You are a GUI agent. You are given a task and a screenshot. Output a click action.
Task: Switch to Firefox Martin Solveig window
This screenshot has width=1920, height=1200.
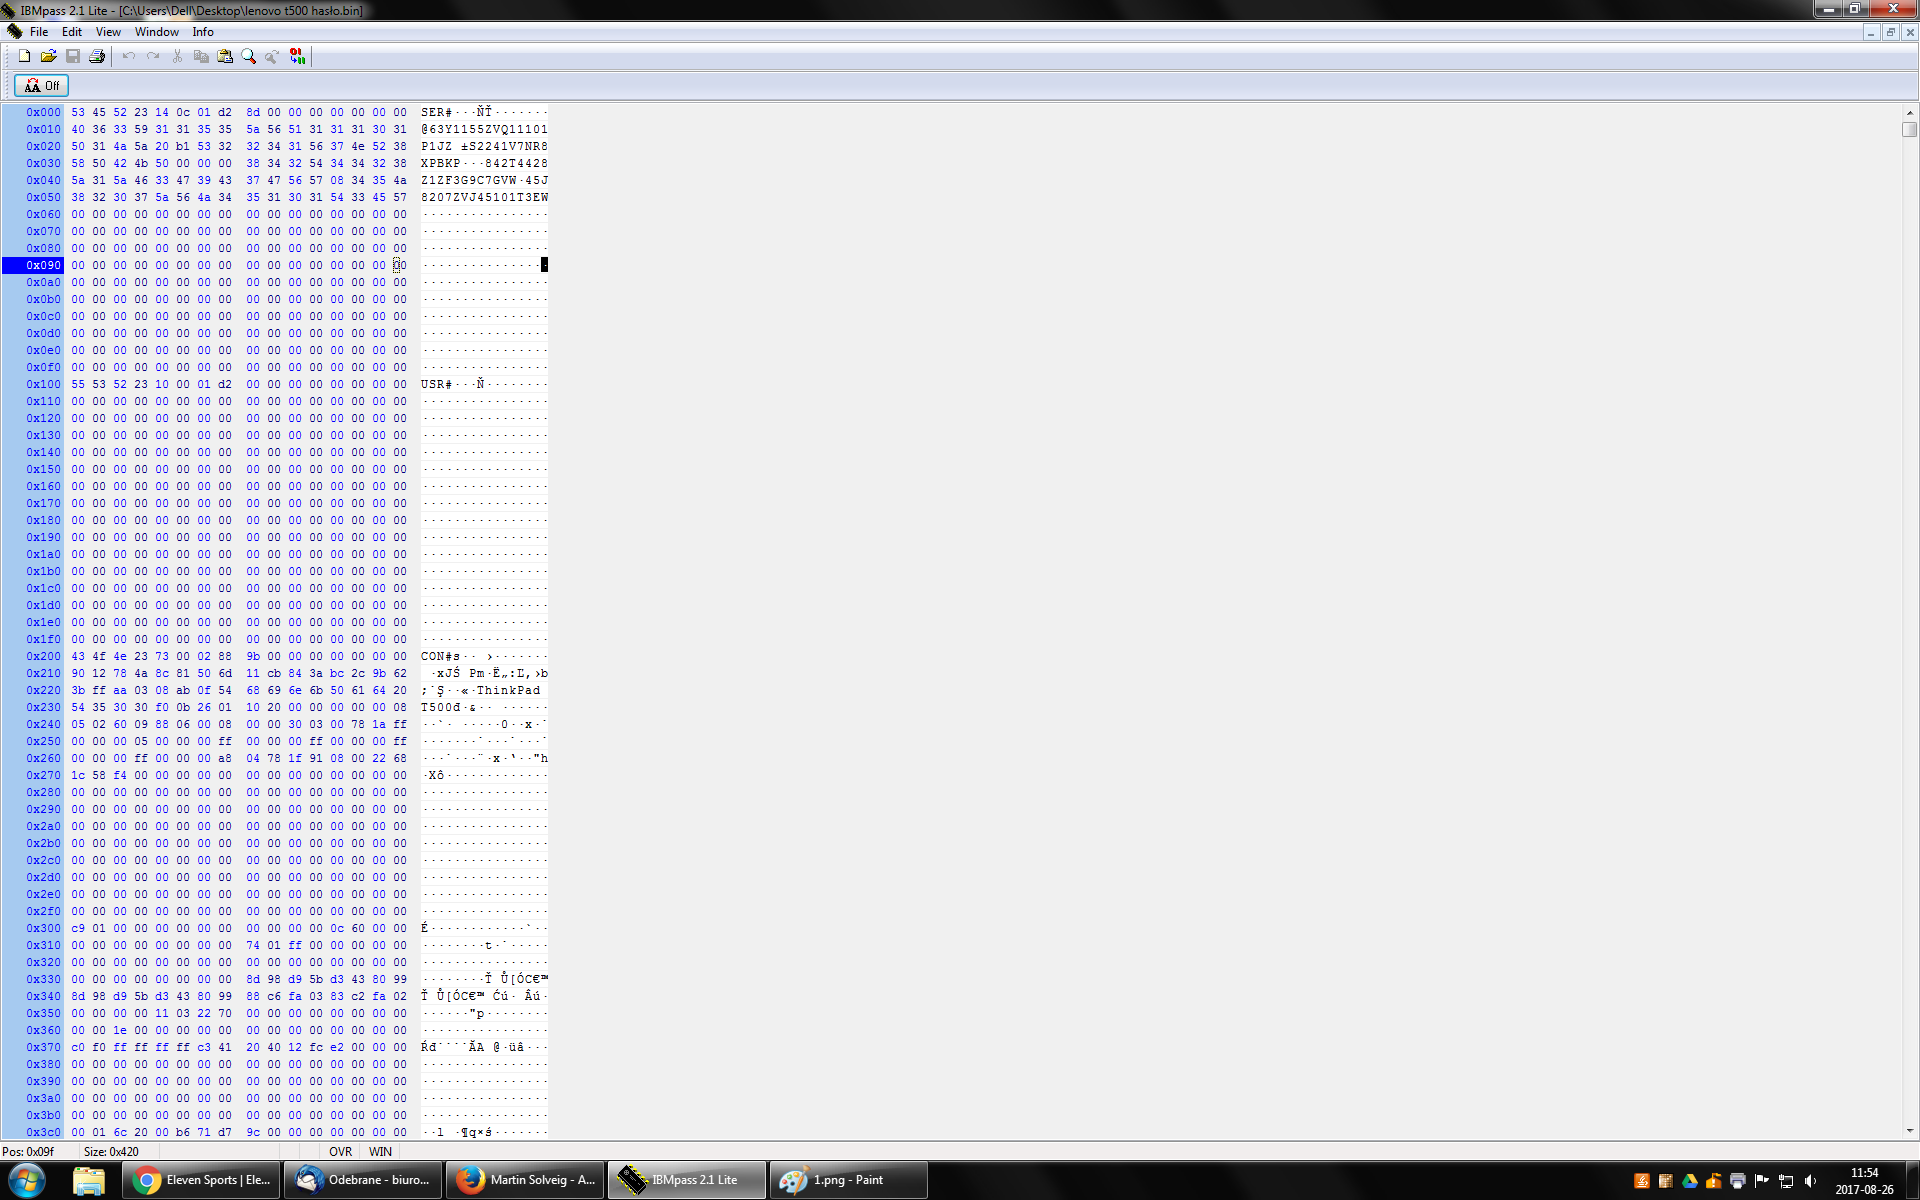(x=525, y=1180)
